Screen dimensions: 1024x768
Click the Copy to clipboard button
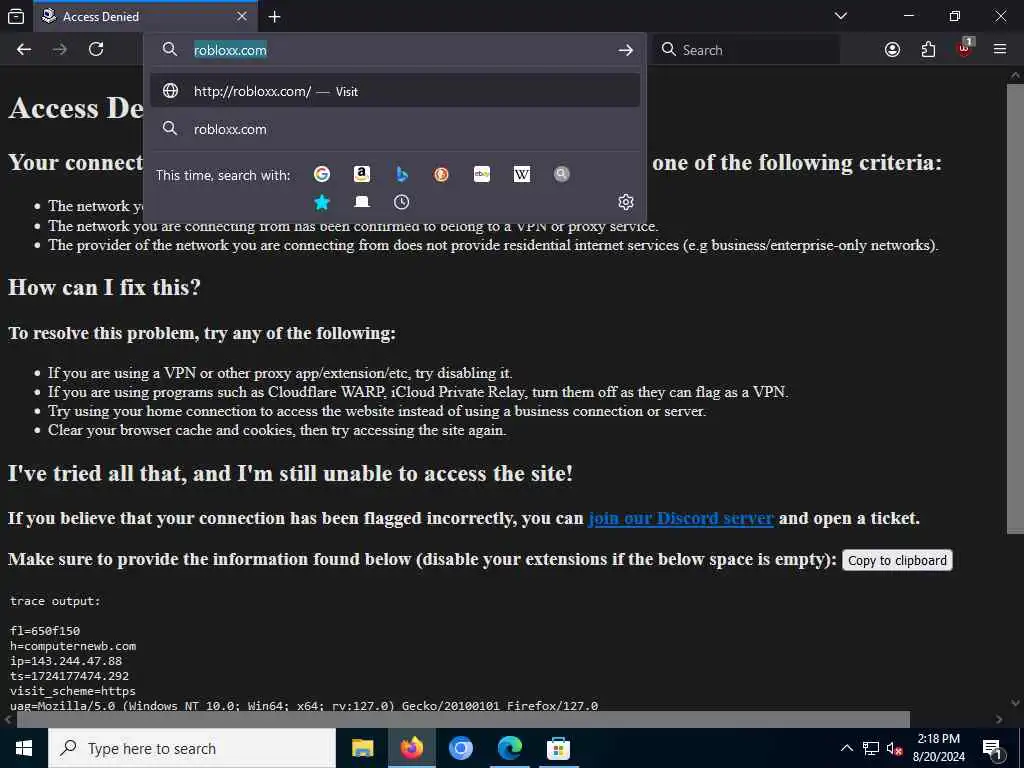coord(897,560)
